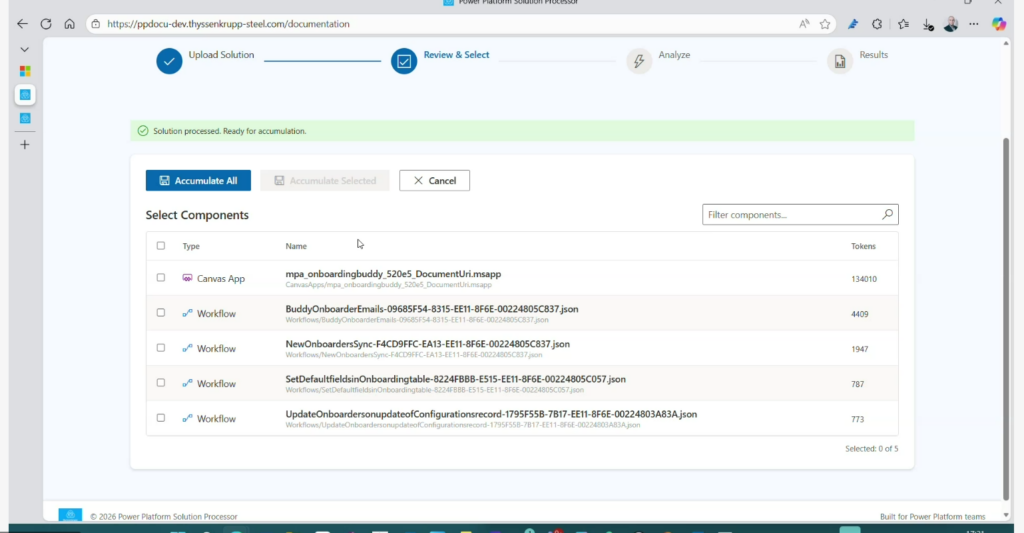
Task: Click the Upload Solution checkmark step icon
Action: (169, 62)
